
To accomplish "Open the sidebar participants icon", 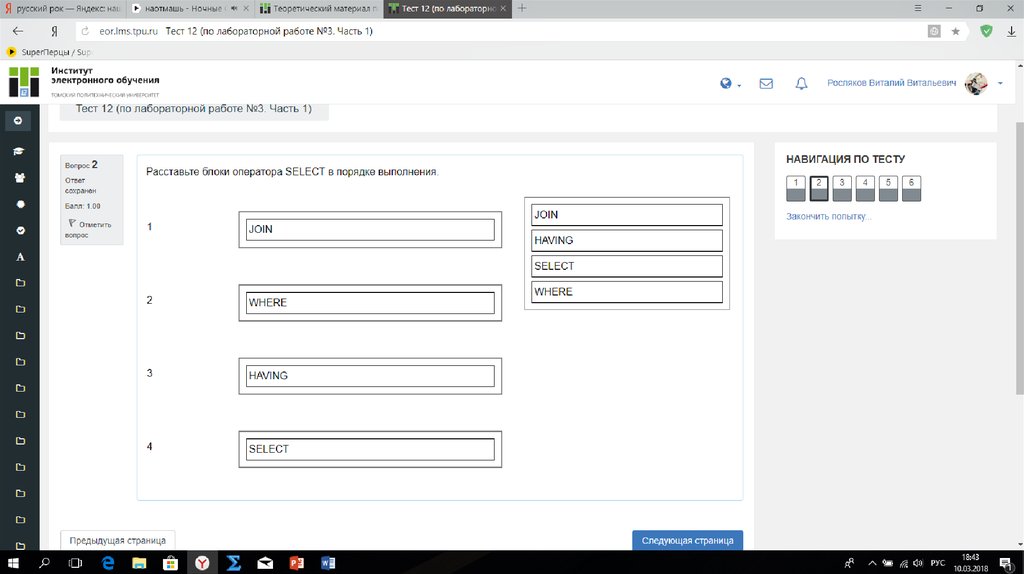I will click(x=20, y=178).
